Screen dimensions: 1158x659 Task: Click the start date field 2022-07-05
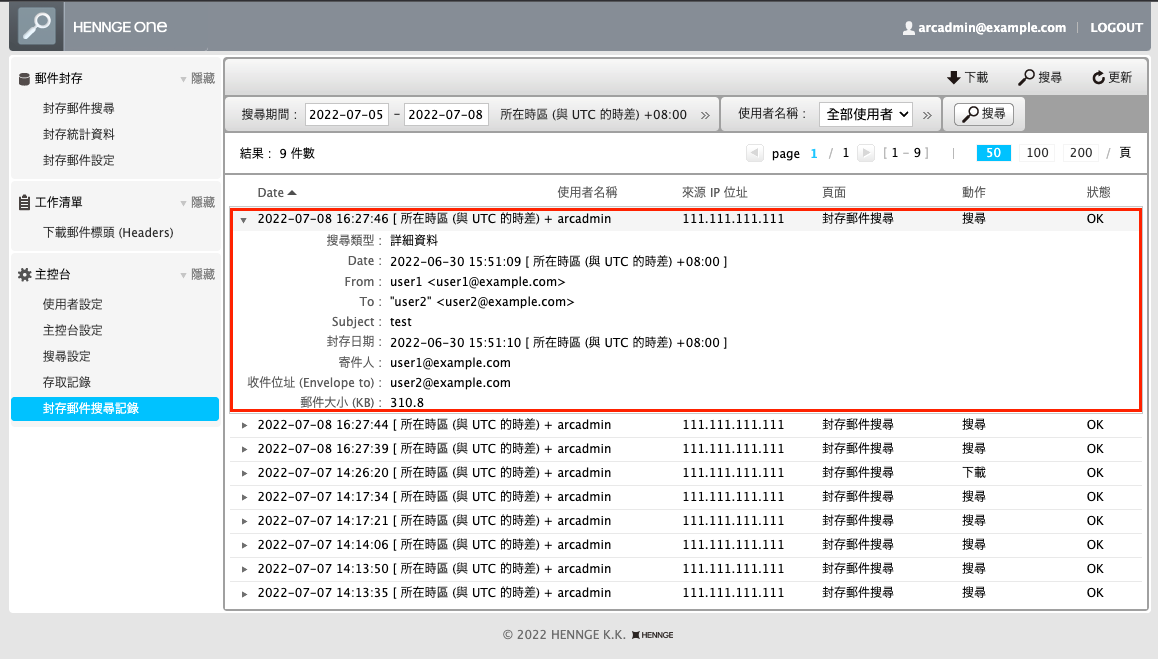click(x=347, y=115)
